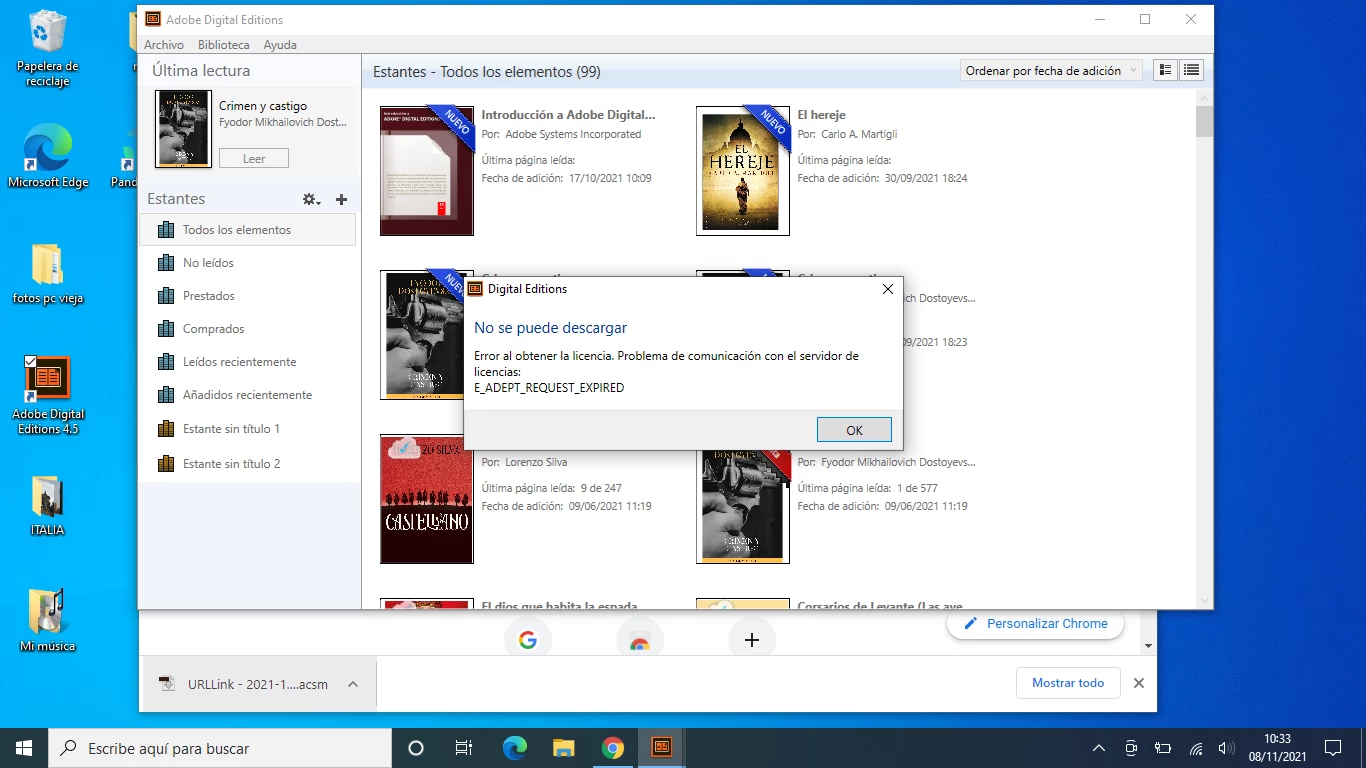Select Estante sin título 2

[248, 464]
